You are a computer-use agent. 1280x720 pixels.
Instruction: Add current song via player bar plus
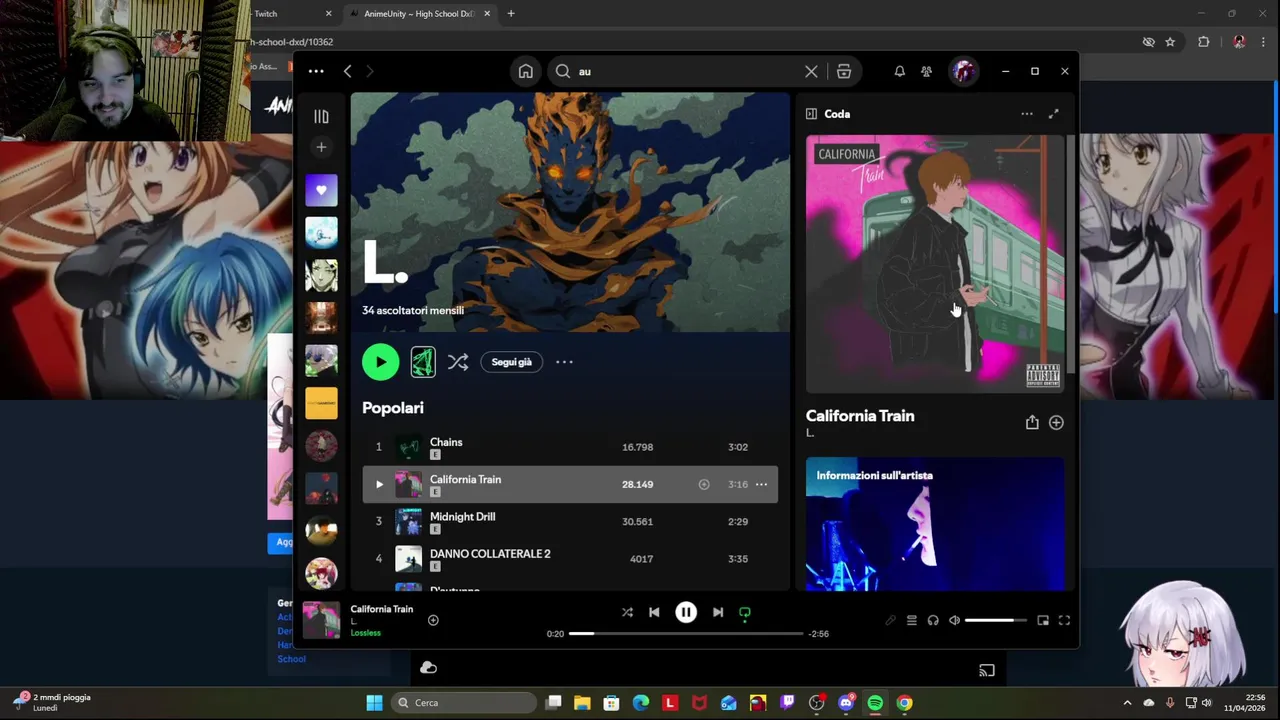[433, 620]
